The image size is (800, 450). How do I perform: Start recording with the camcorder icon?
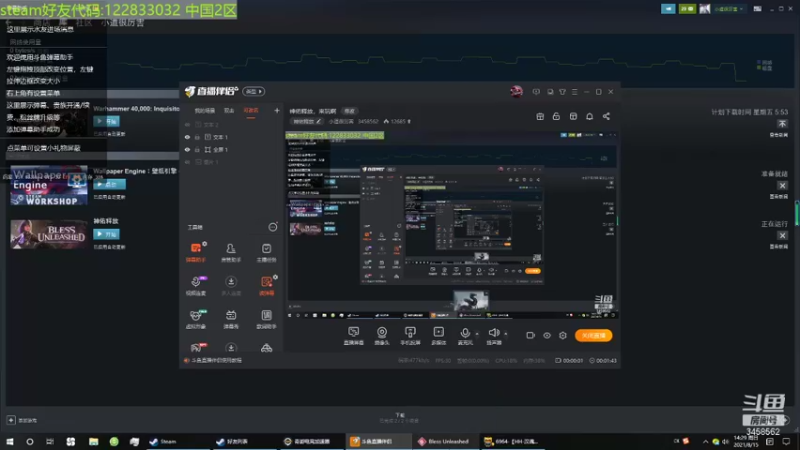tap(531, 335)
